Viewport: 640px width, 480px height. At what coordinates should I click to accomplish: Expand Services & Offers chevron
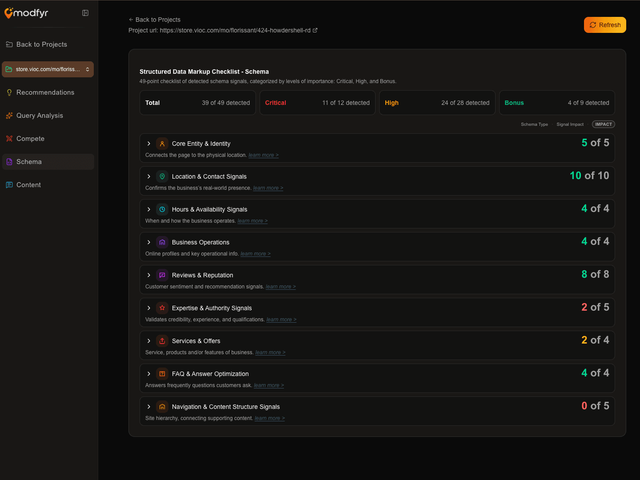pyautogui.click(x=149, y=341)
